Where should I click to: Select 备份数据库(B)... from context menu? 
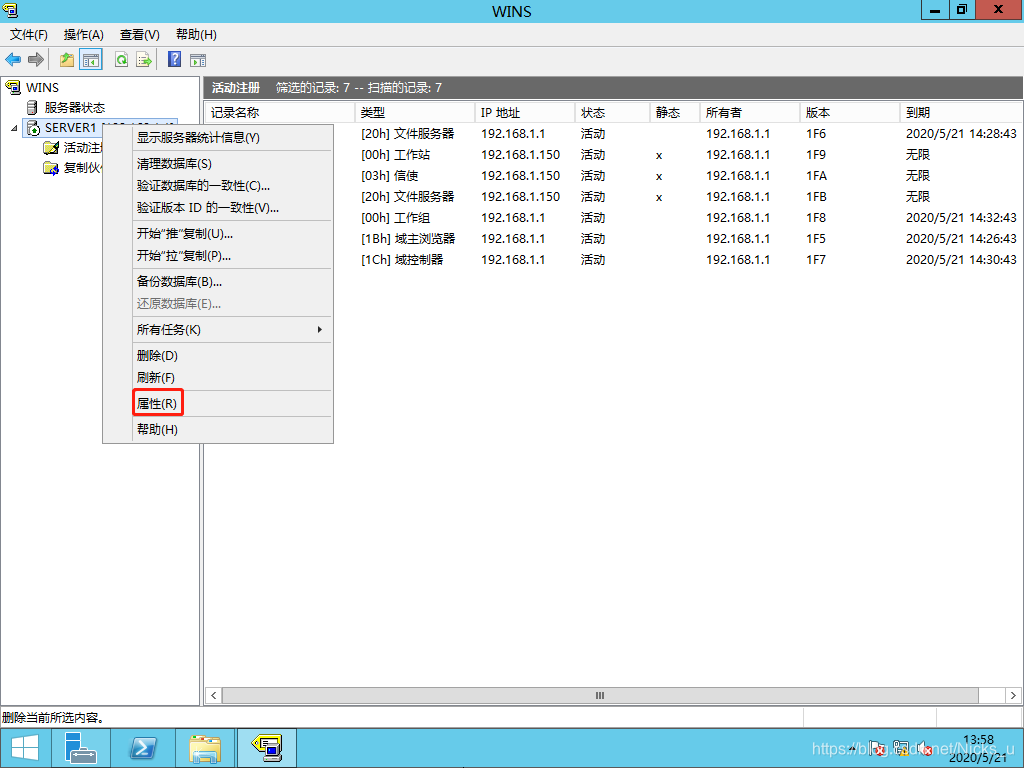click(232, 281)
